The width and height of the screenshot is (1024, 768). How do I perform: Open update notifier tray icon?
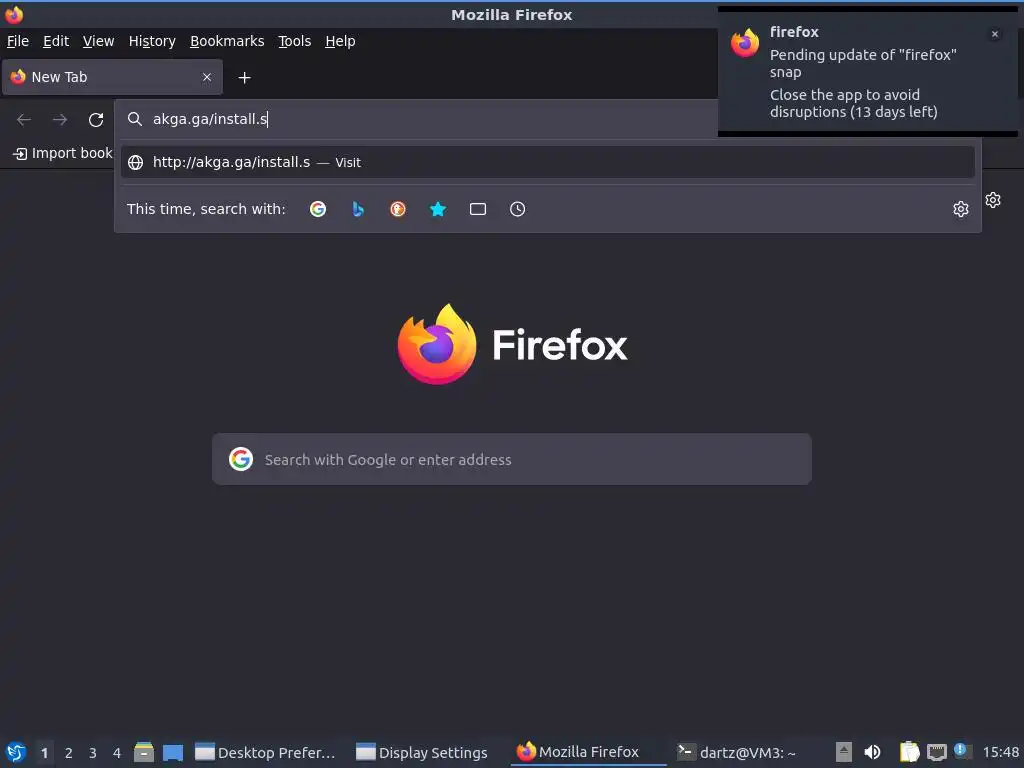point(962,751)
